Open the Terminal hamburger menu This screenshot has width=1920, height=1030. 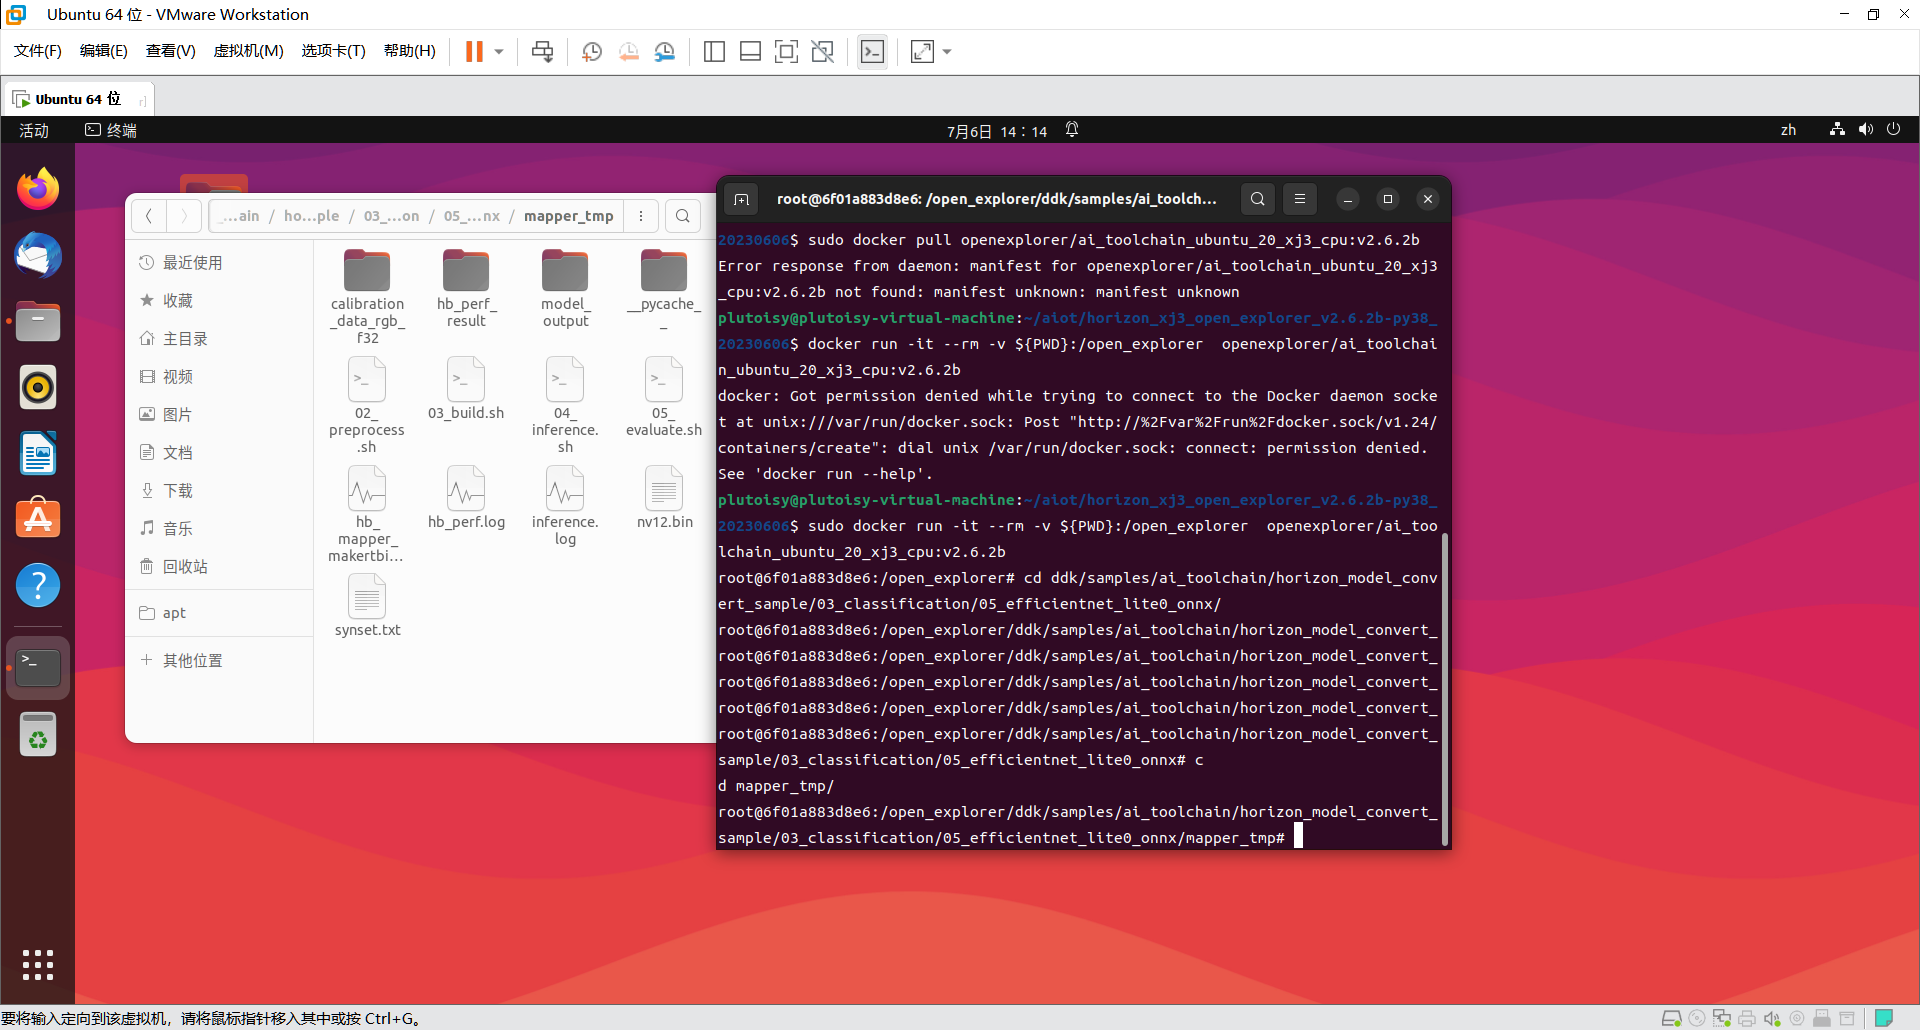[1300, 199]
